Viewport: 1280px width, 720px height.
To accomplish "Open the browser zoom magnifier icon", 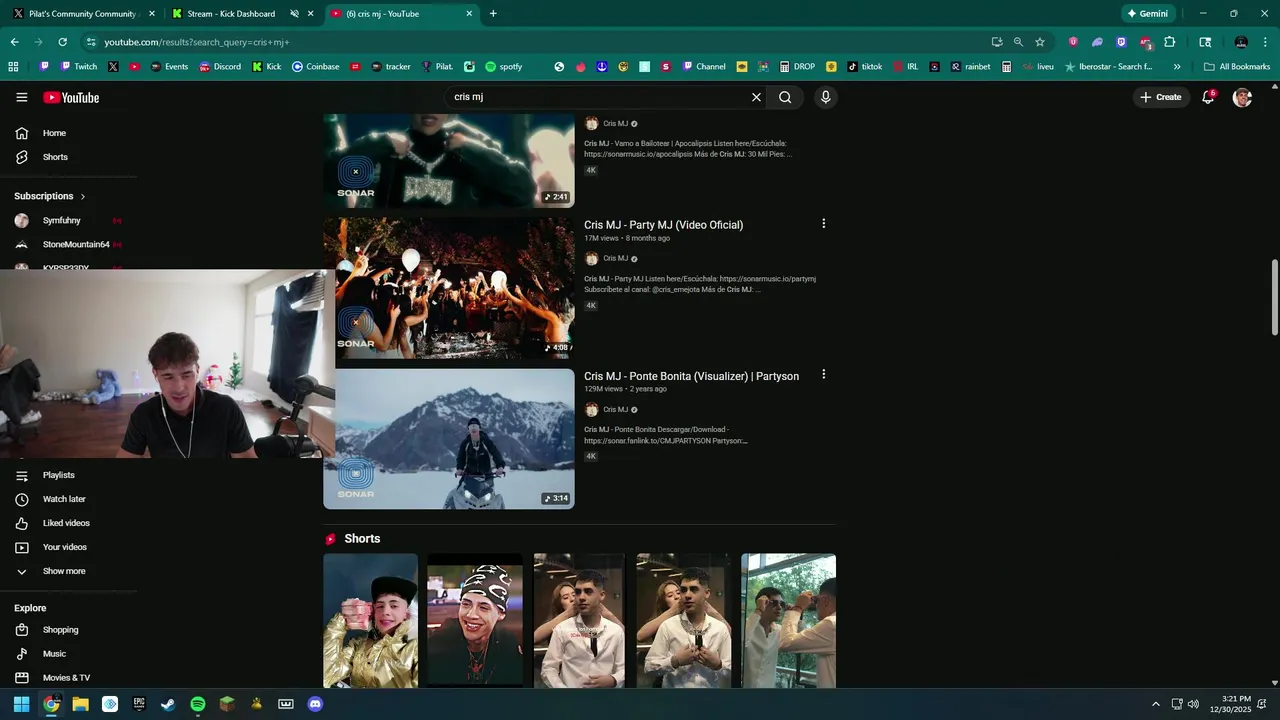I will [x=1018, y=42].
